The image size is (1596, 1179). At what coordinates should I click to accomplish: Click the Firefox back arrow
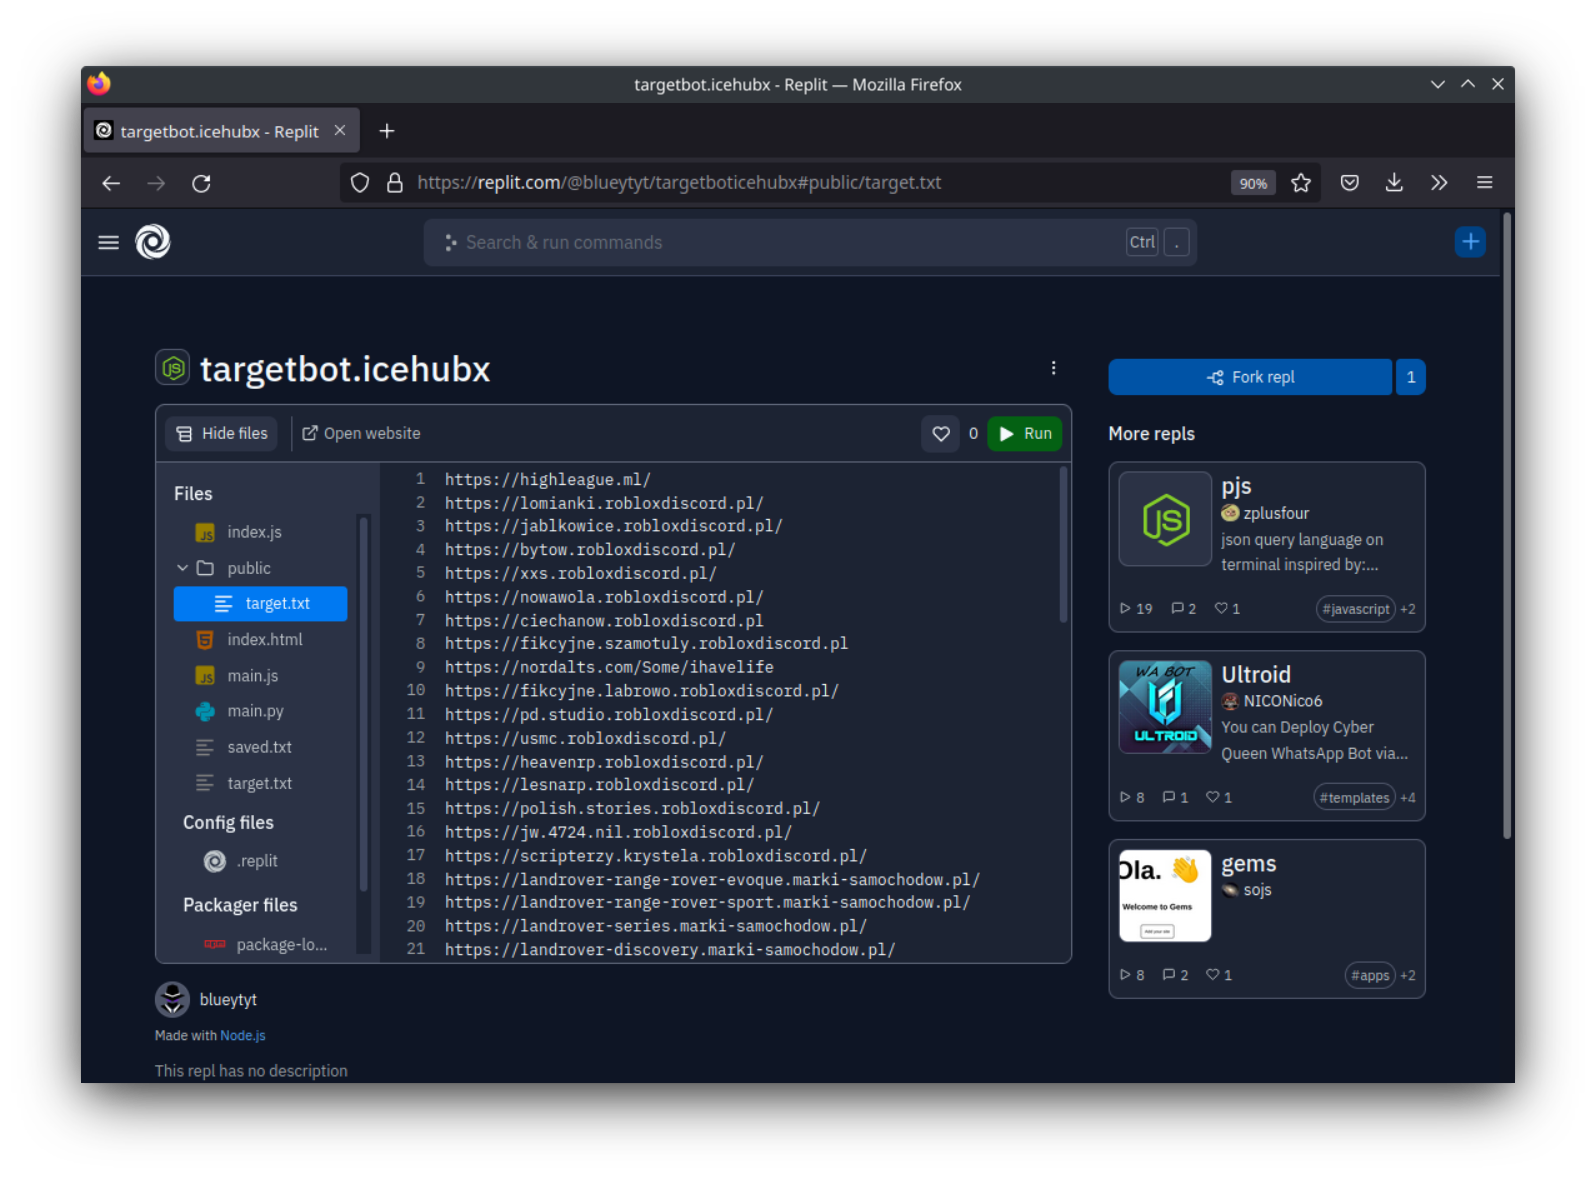(111, 183)
